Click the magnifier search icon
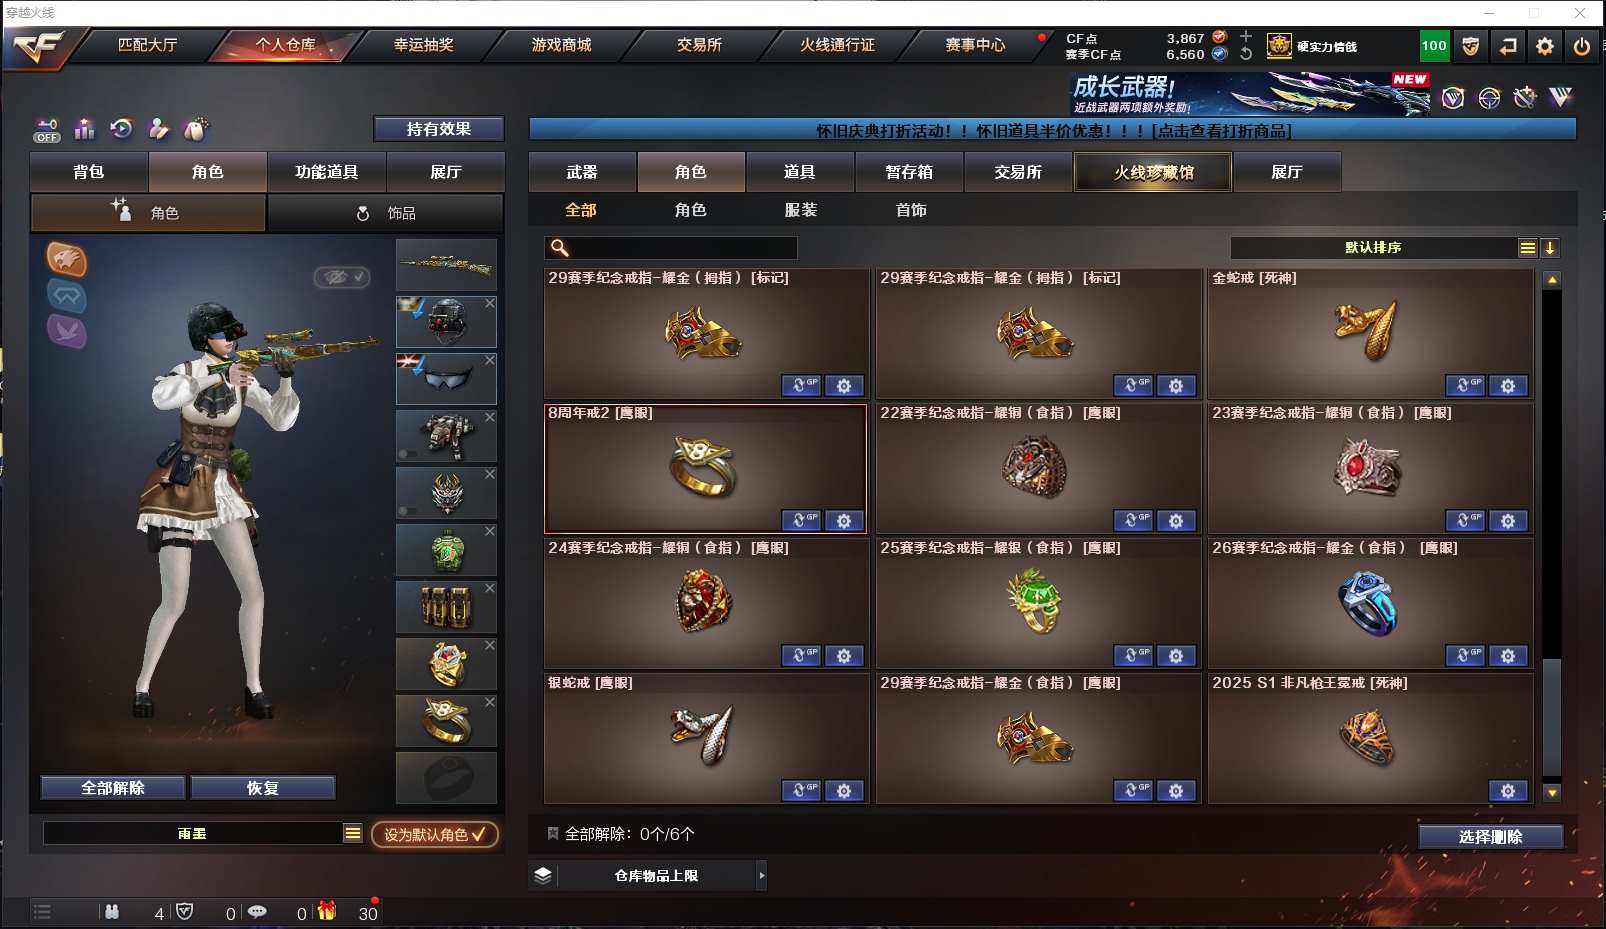Screen dimensions: 1606x929 click(x=560, y=247)
